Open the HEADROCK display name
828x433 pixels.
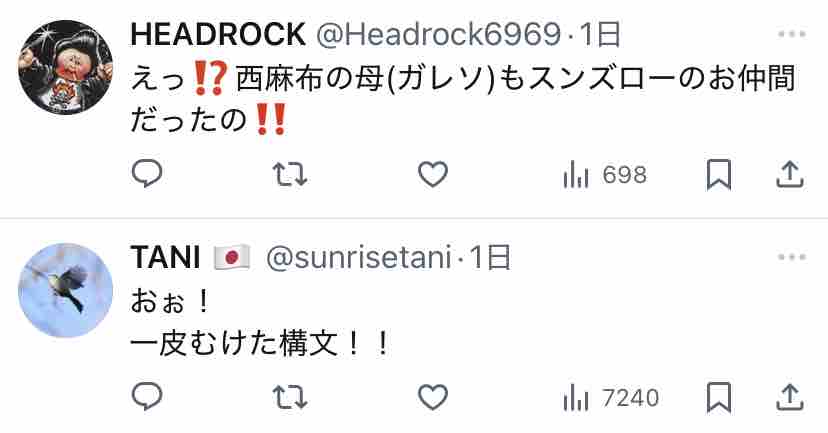pos(218,34)
